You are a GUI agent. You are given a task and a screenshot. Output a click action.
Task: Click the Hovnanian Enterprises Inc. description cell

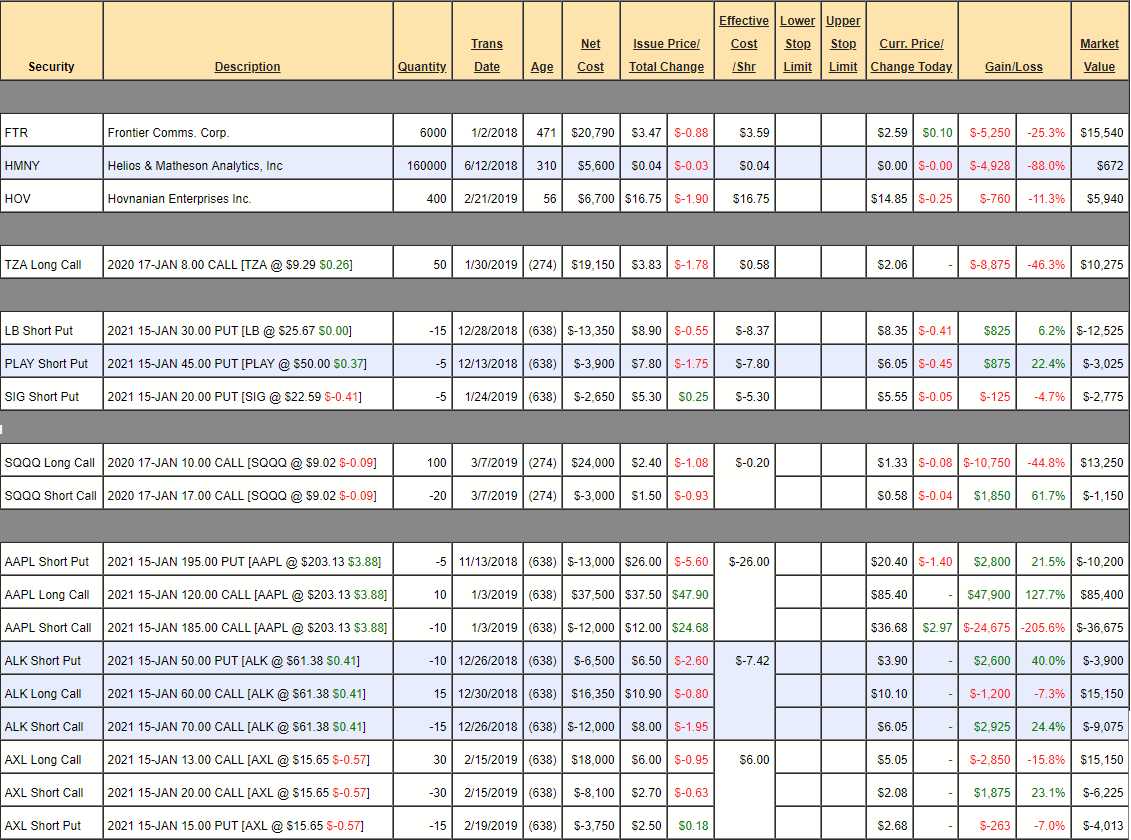tap(248, 198)
